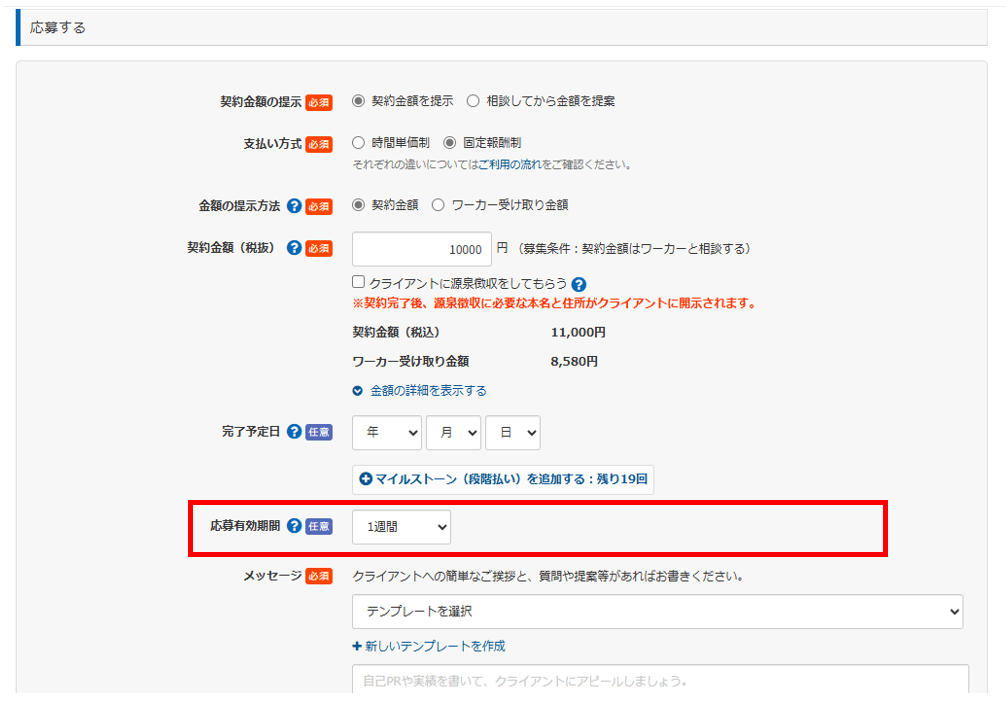
Task: Click help icon next to 完了予定日
Action: (x=294, y=432)
